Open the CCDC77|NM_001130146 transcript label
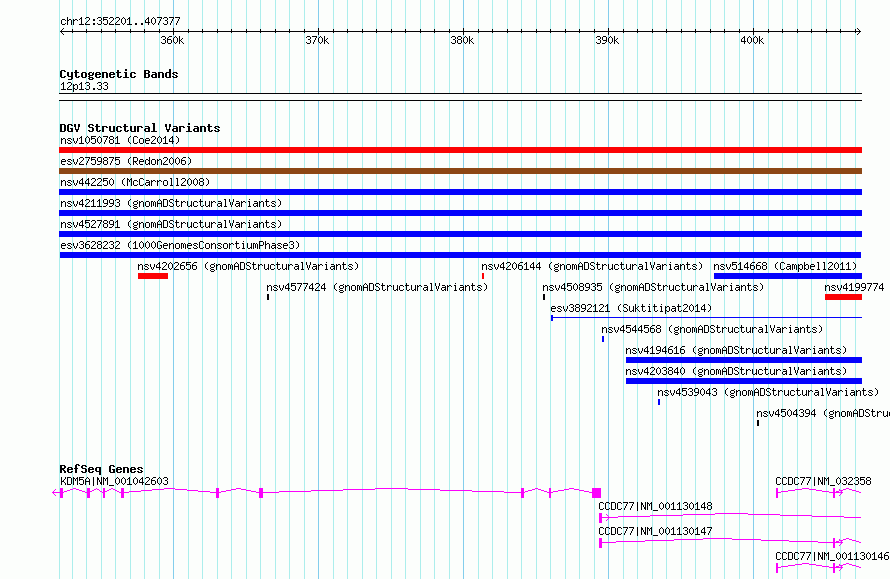This screenshot has width=890, height=579. (x=832, y=556)
